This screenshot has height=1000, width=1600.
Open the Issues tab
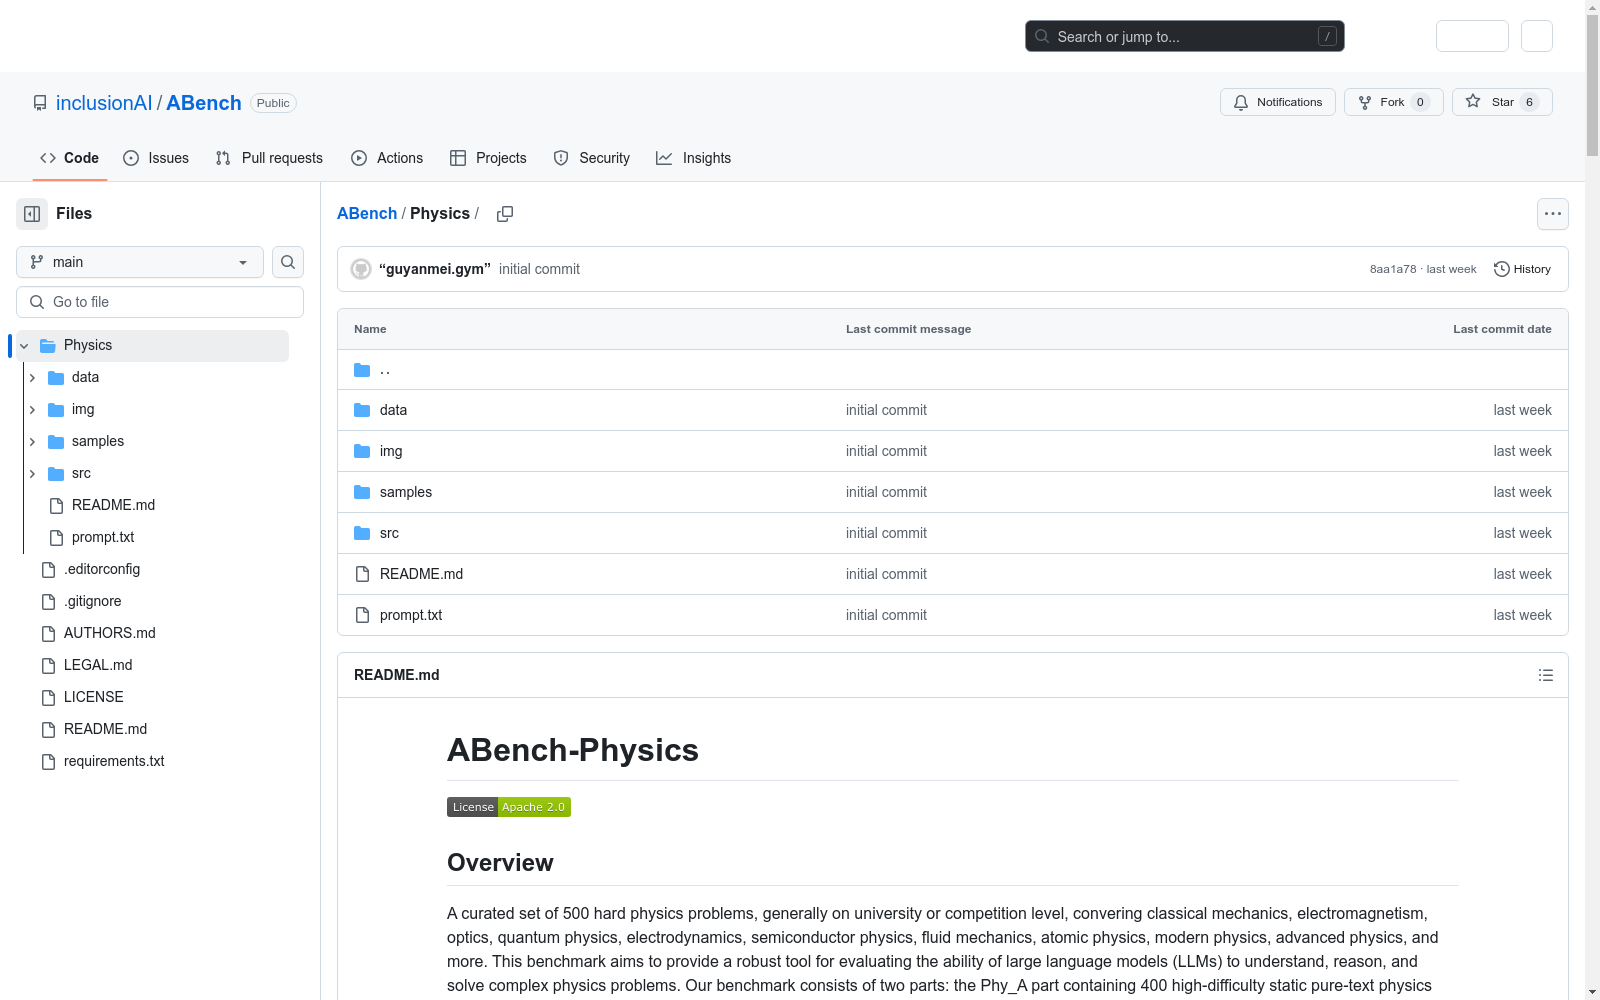[156, 158]
